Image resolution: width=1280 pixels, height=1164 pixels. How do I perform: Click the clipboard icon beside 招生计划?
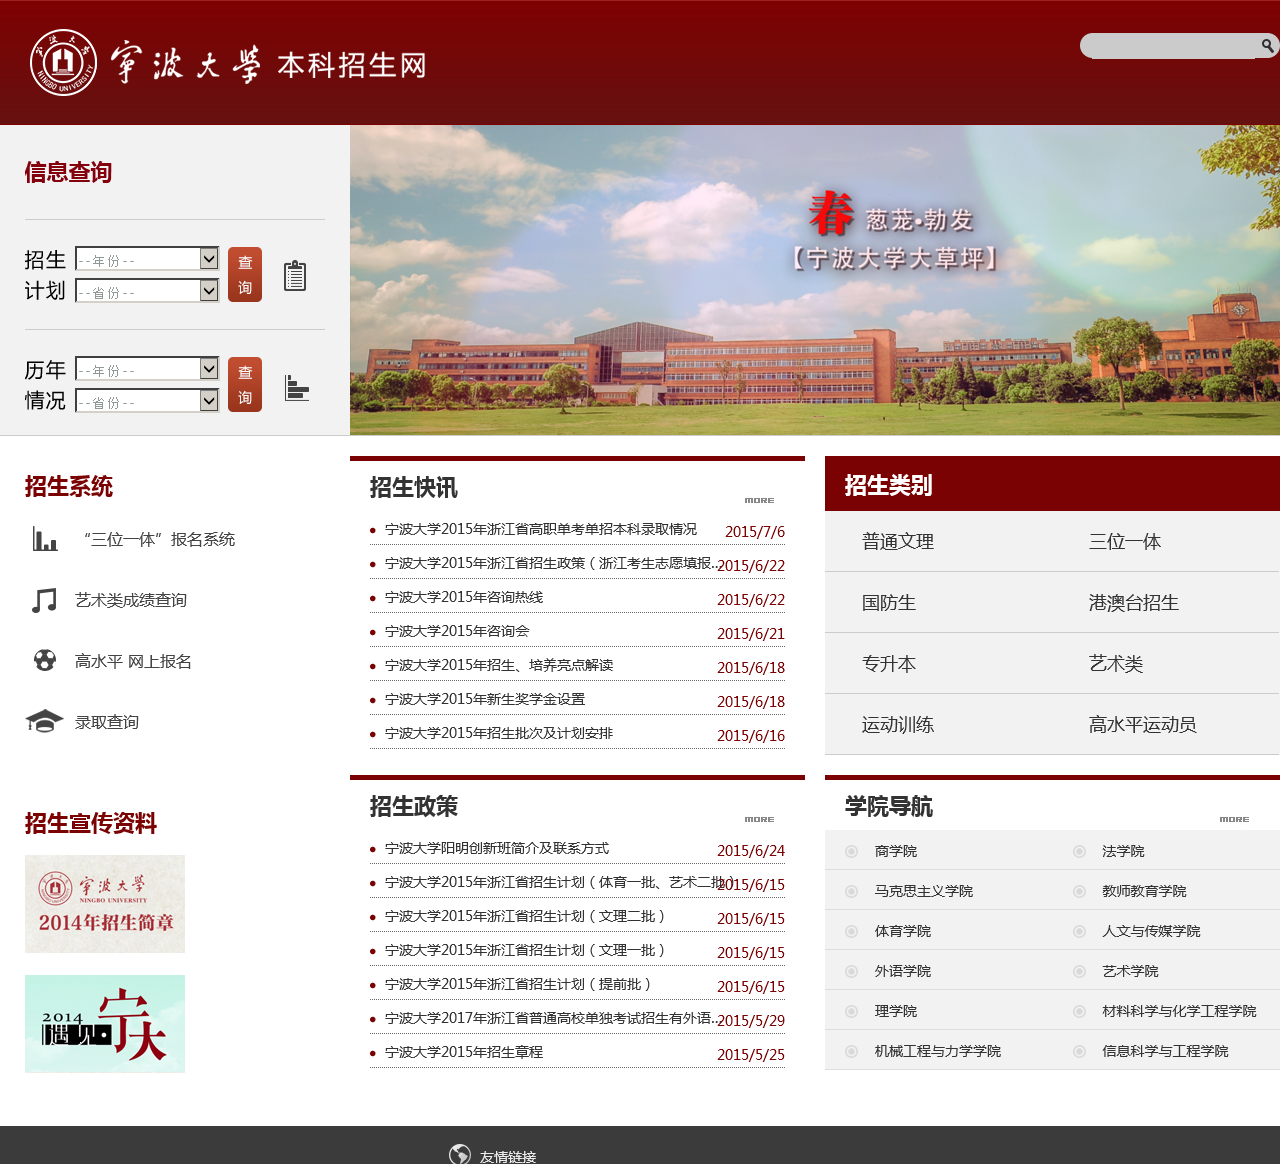[294, 275]
